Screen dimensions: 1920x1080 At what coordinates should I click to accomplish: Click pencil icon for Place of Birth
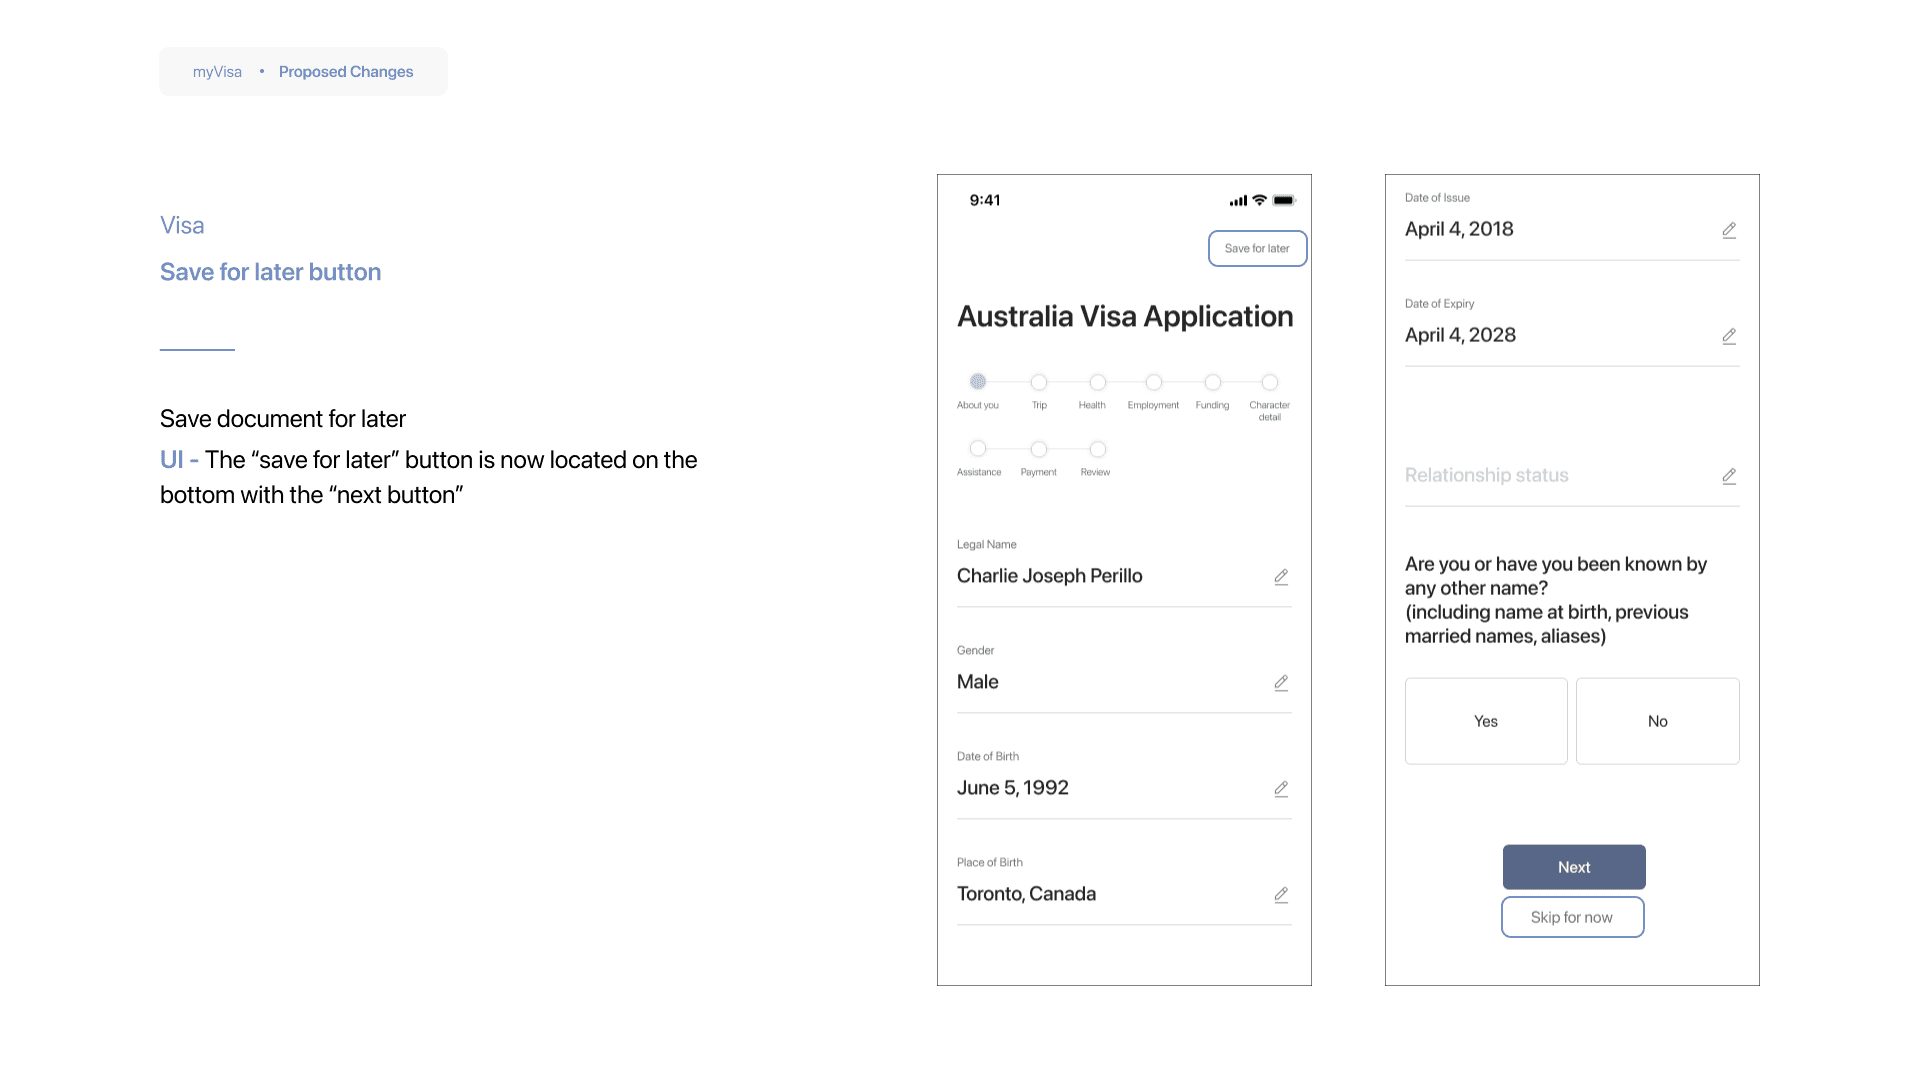coord(1281,895)
